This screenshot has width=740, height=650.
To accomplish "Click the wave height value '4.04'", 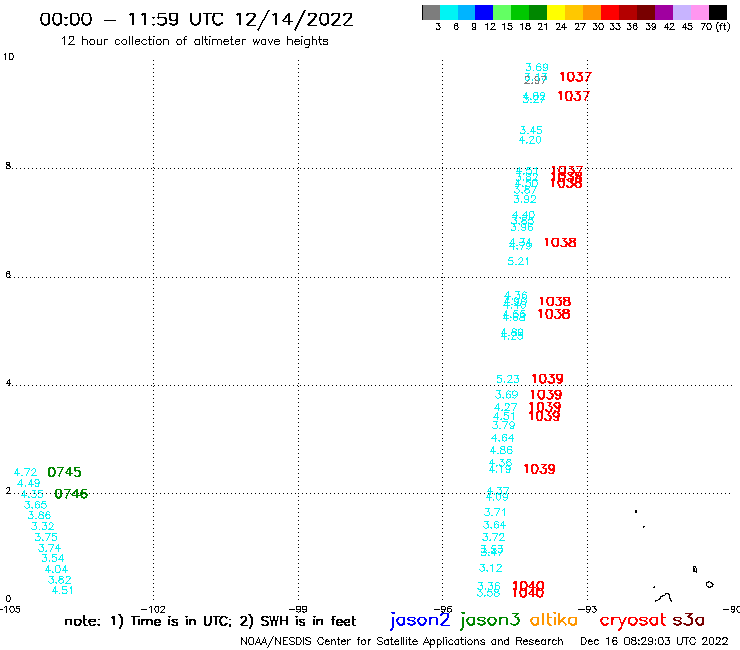I will pyautogui.click(x=56, y=569).
